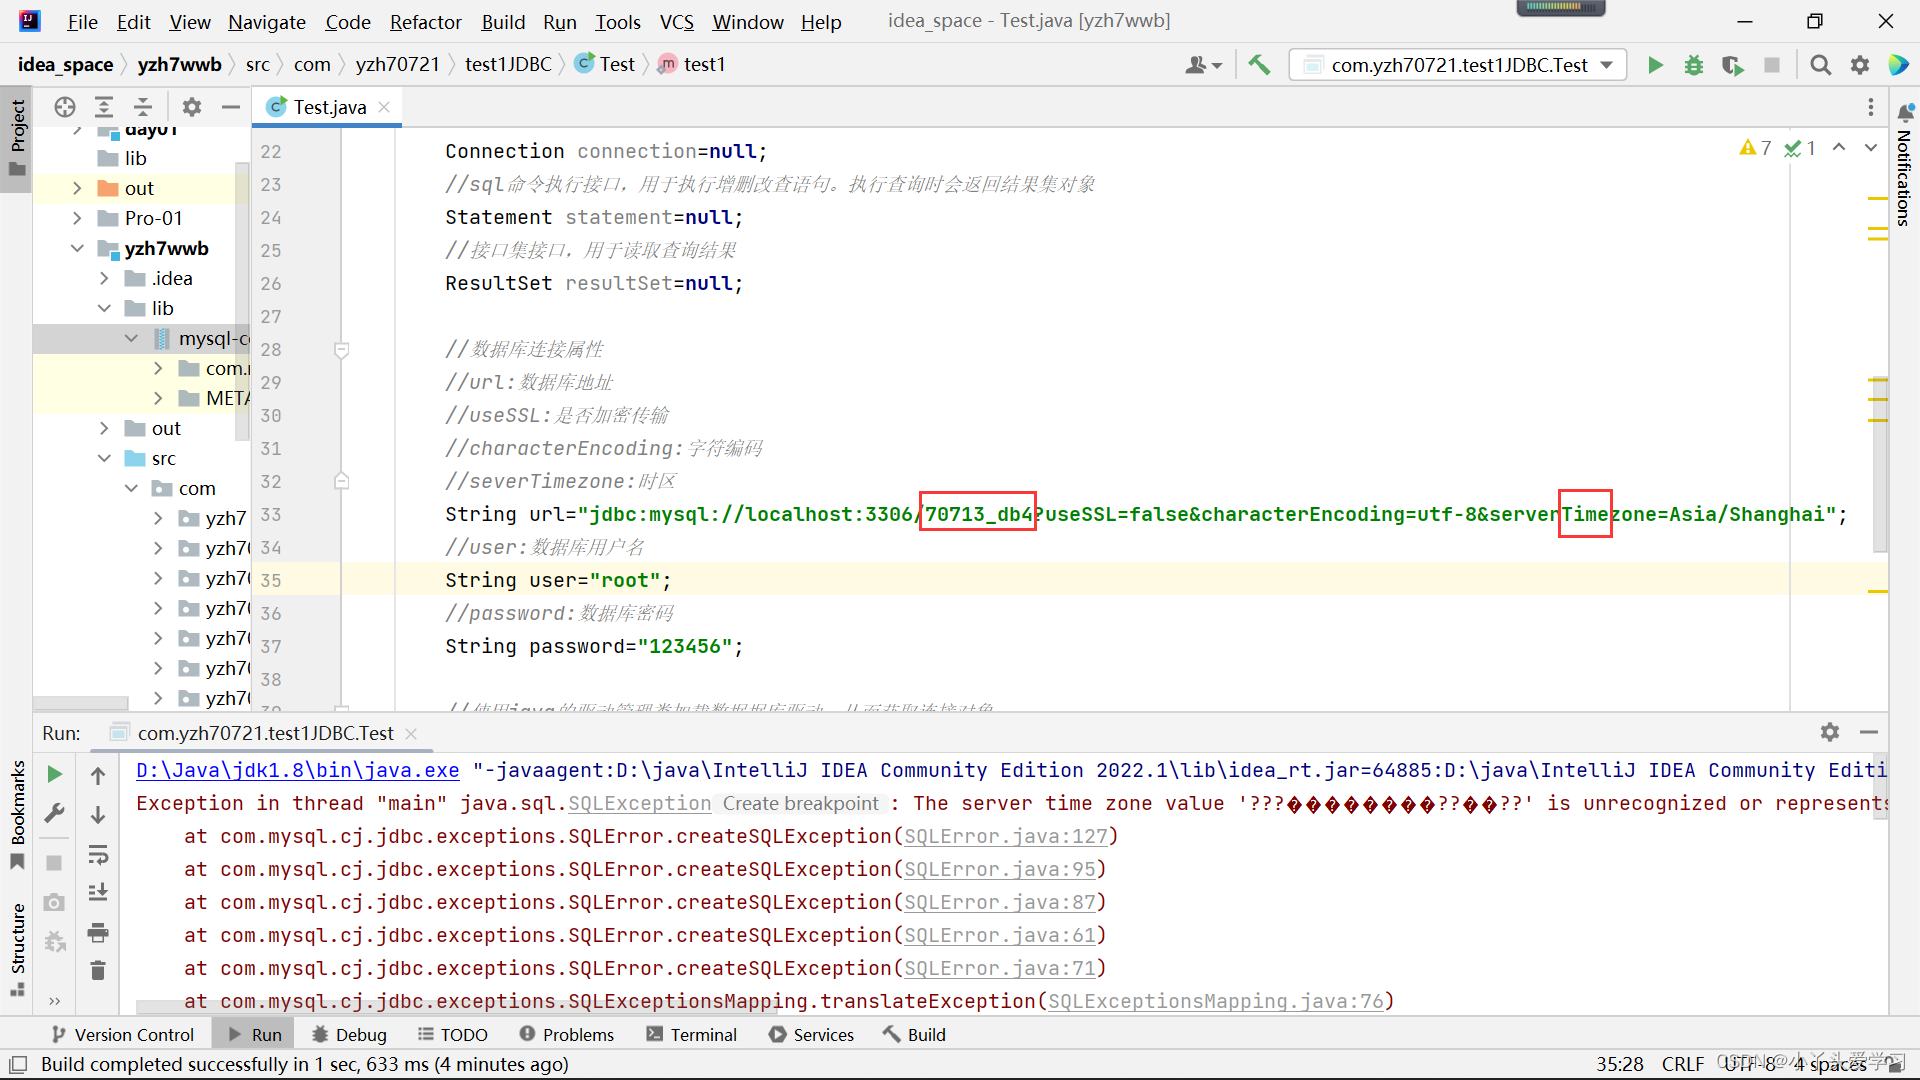Go to previous highlighted error arrow
Image resolution: width=1920 pixels, height=1080 pixels.
1839,148
